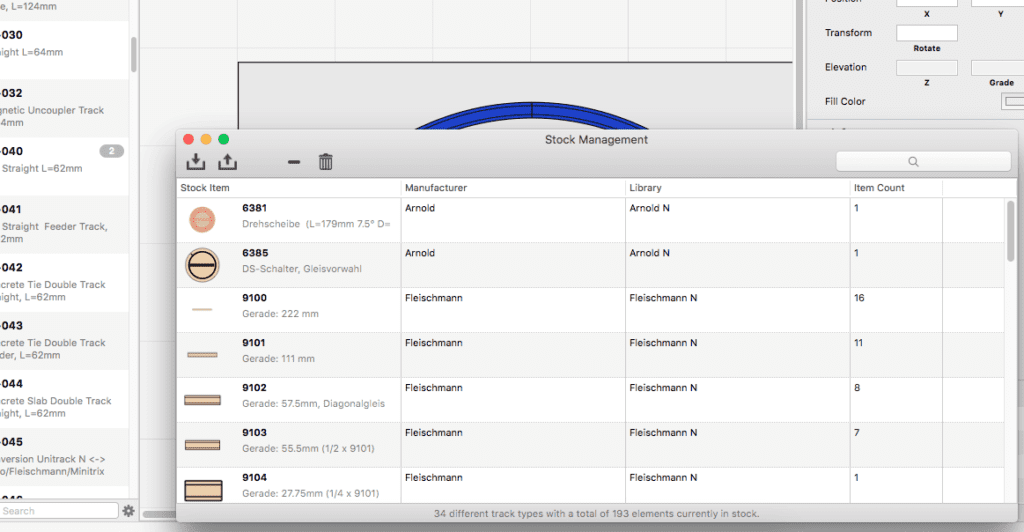Click the Stock Management search field

click(x=922, y=161)
